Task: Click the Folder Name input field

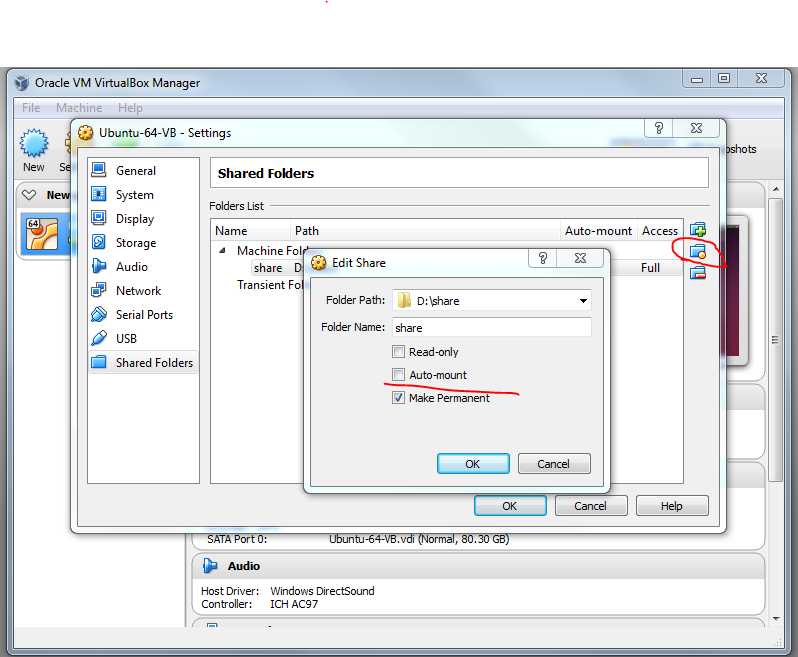Action: point(492,327)
